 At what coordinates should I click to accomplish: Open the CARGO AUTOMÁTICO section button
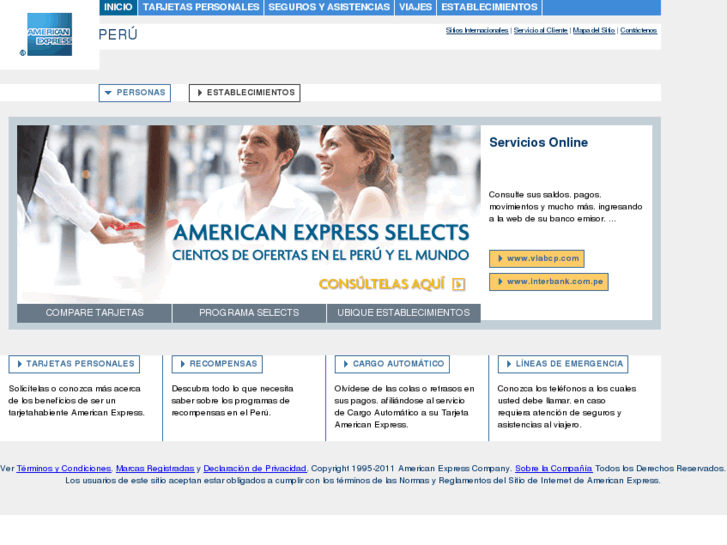[392, 364]
